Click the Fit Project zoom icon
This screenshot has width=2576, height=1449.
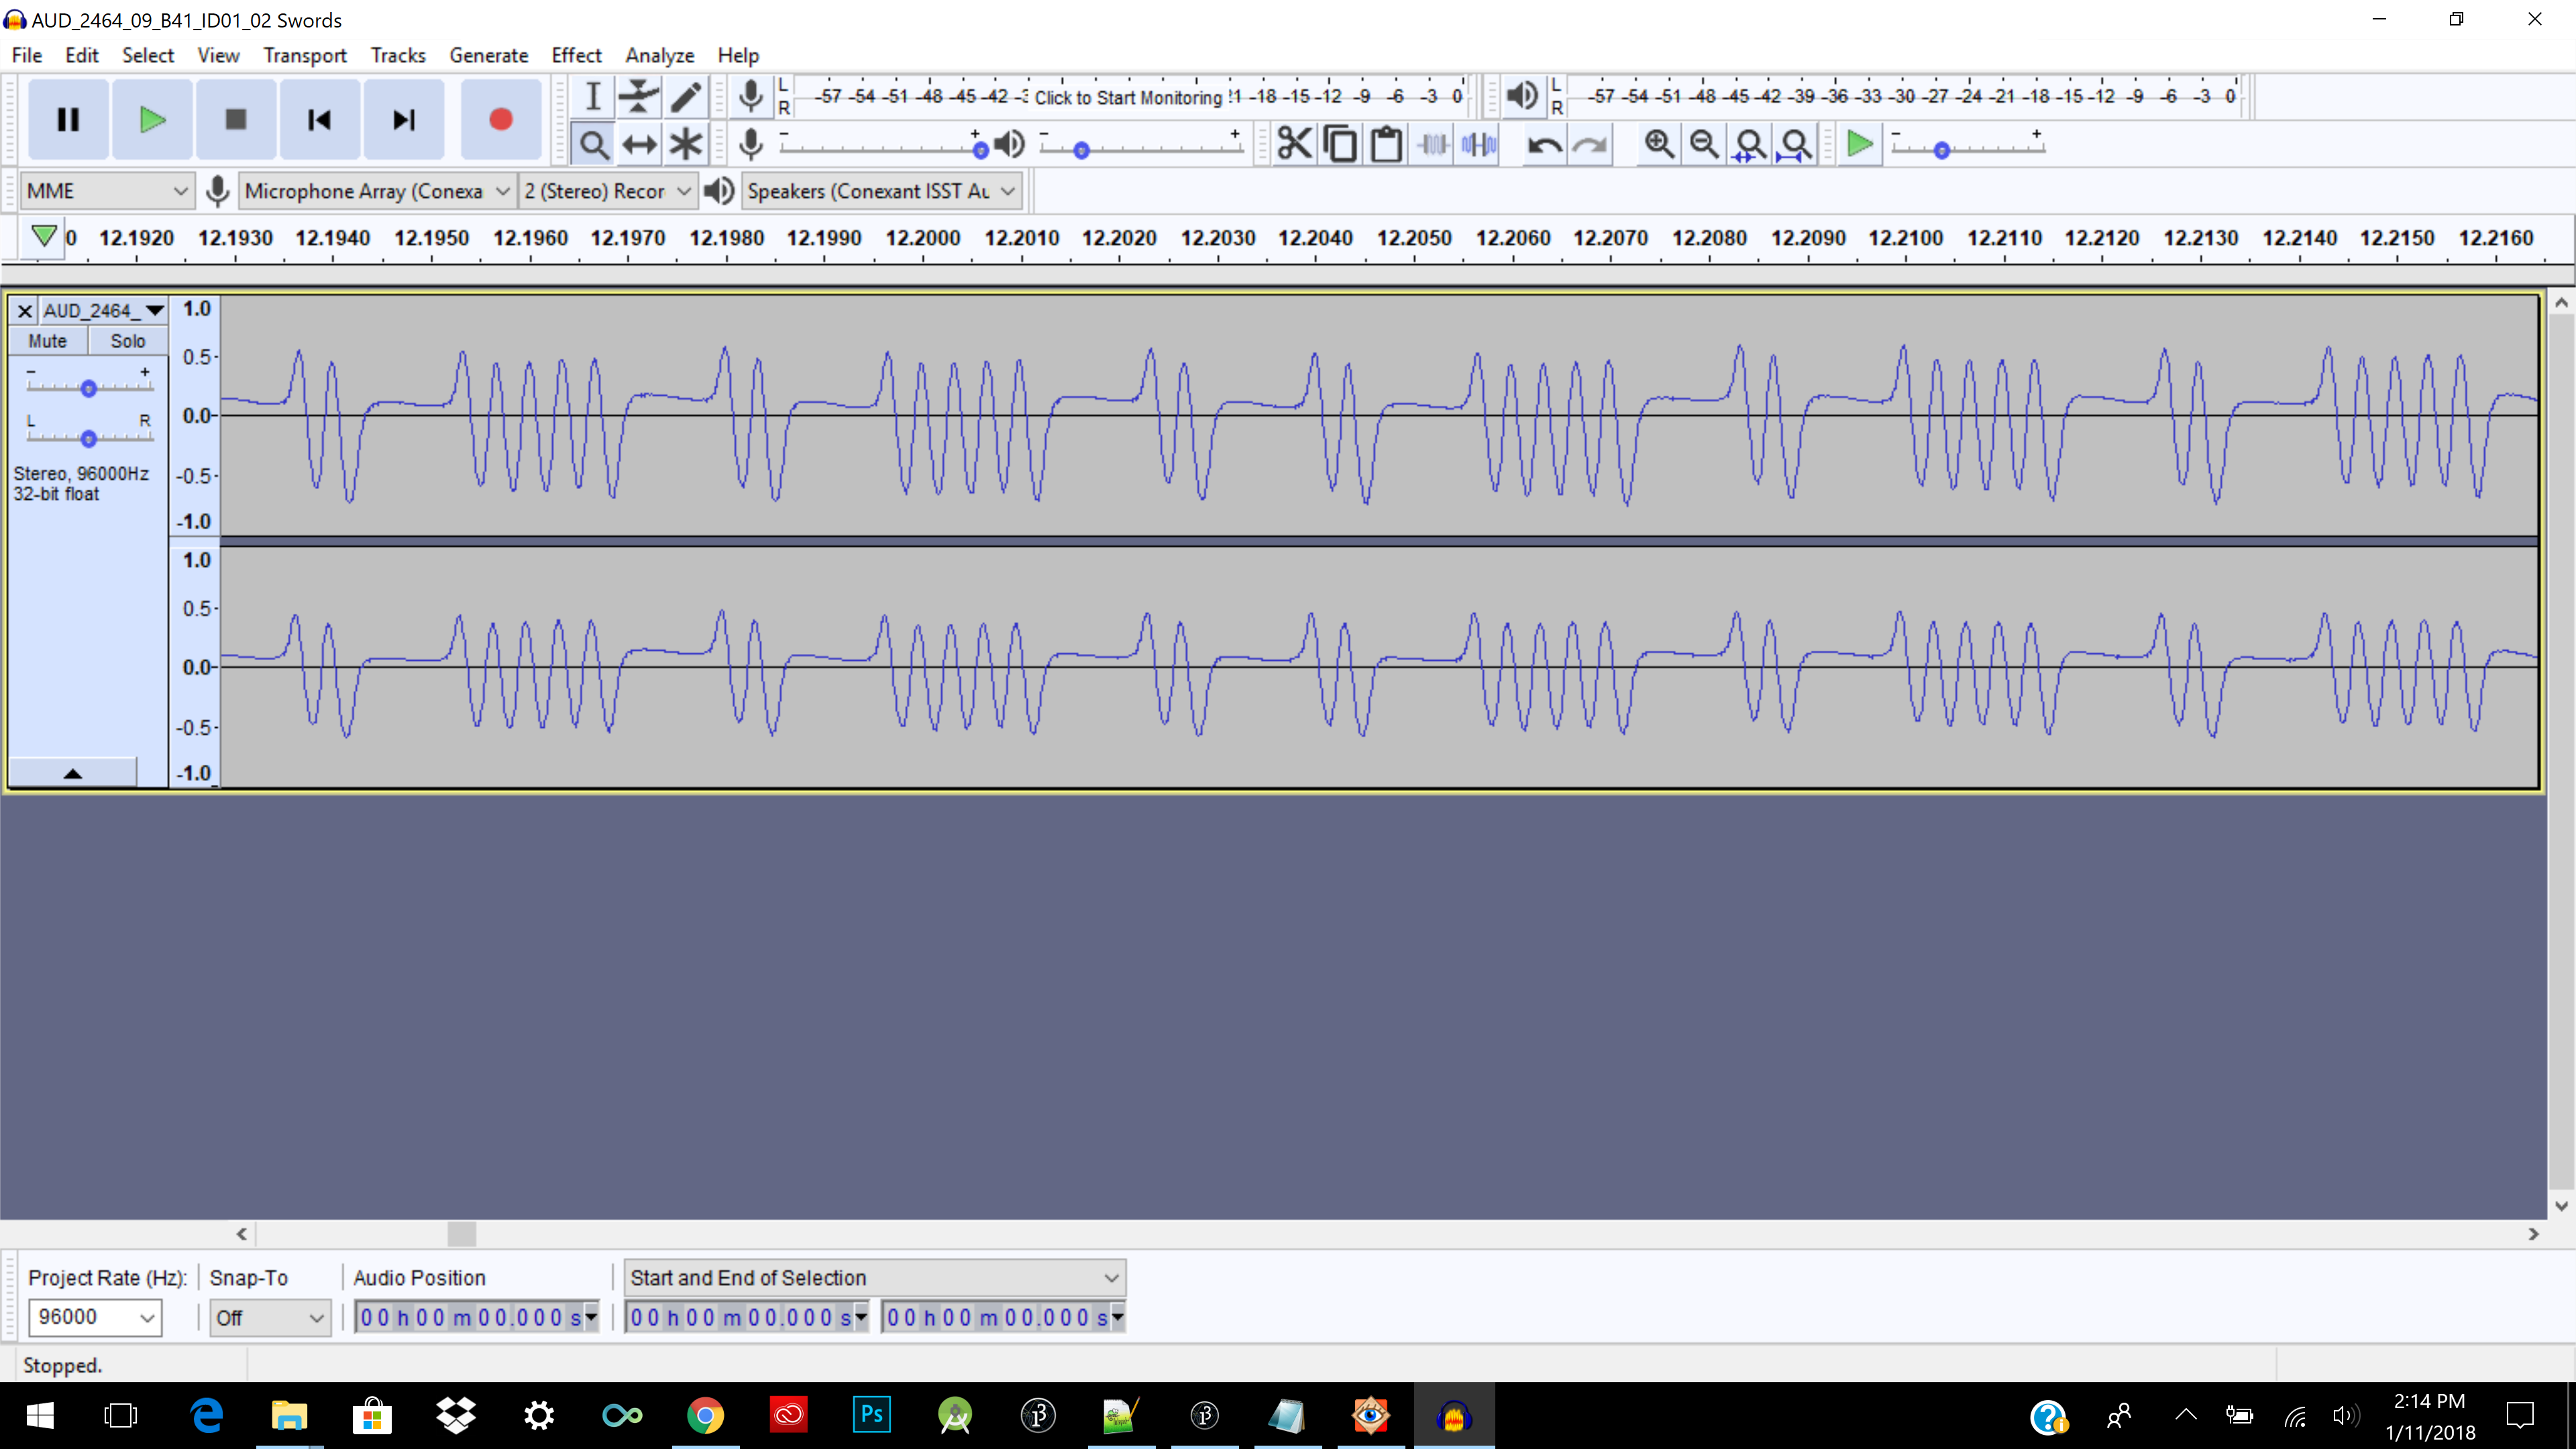(1795, 145)
